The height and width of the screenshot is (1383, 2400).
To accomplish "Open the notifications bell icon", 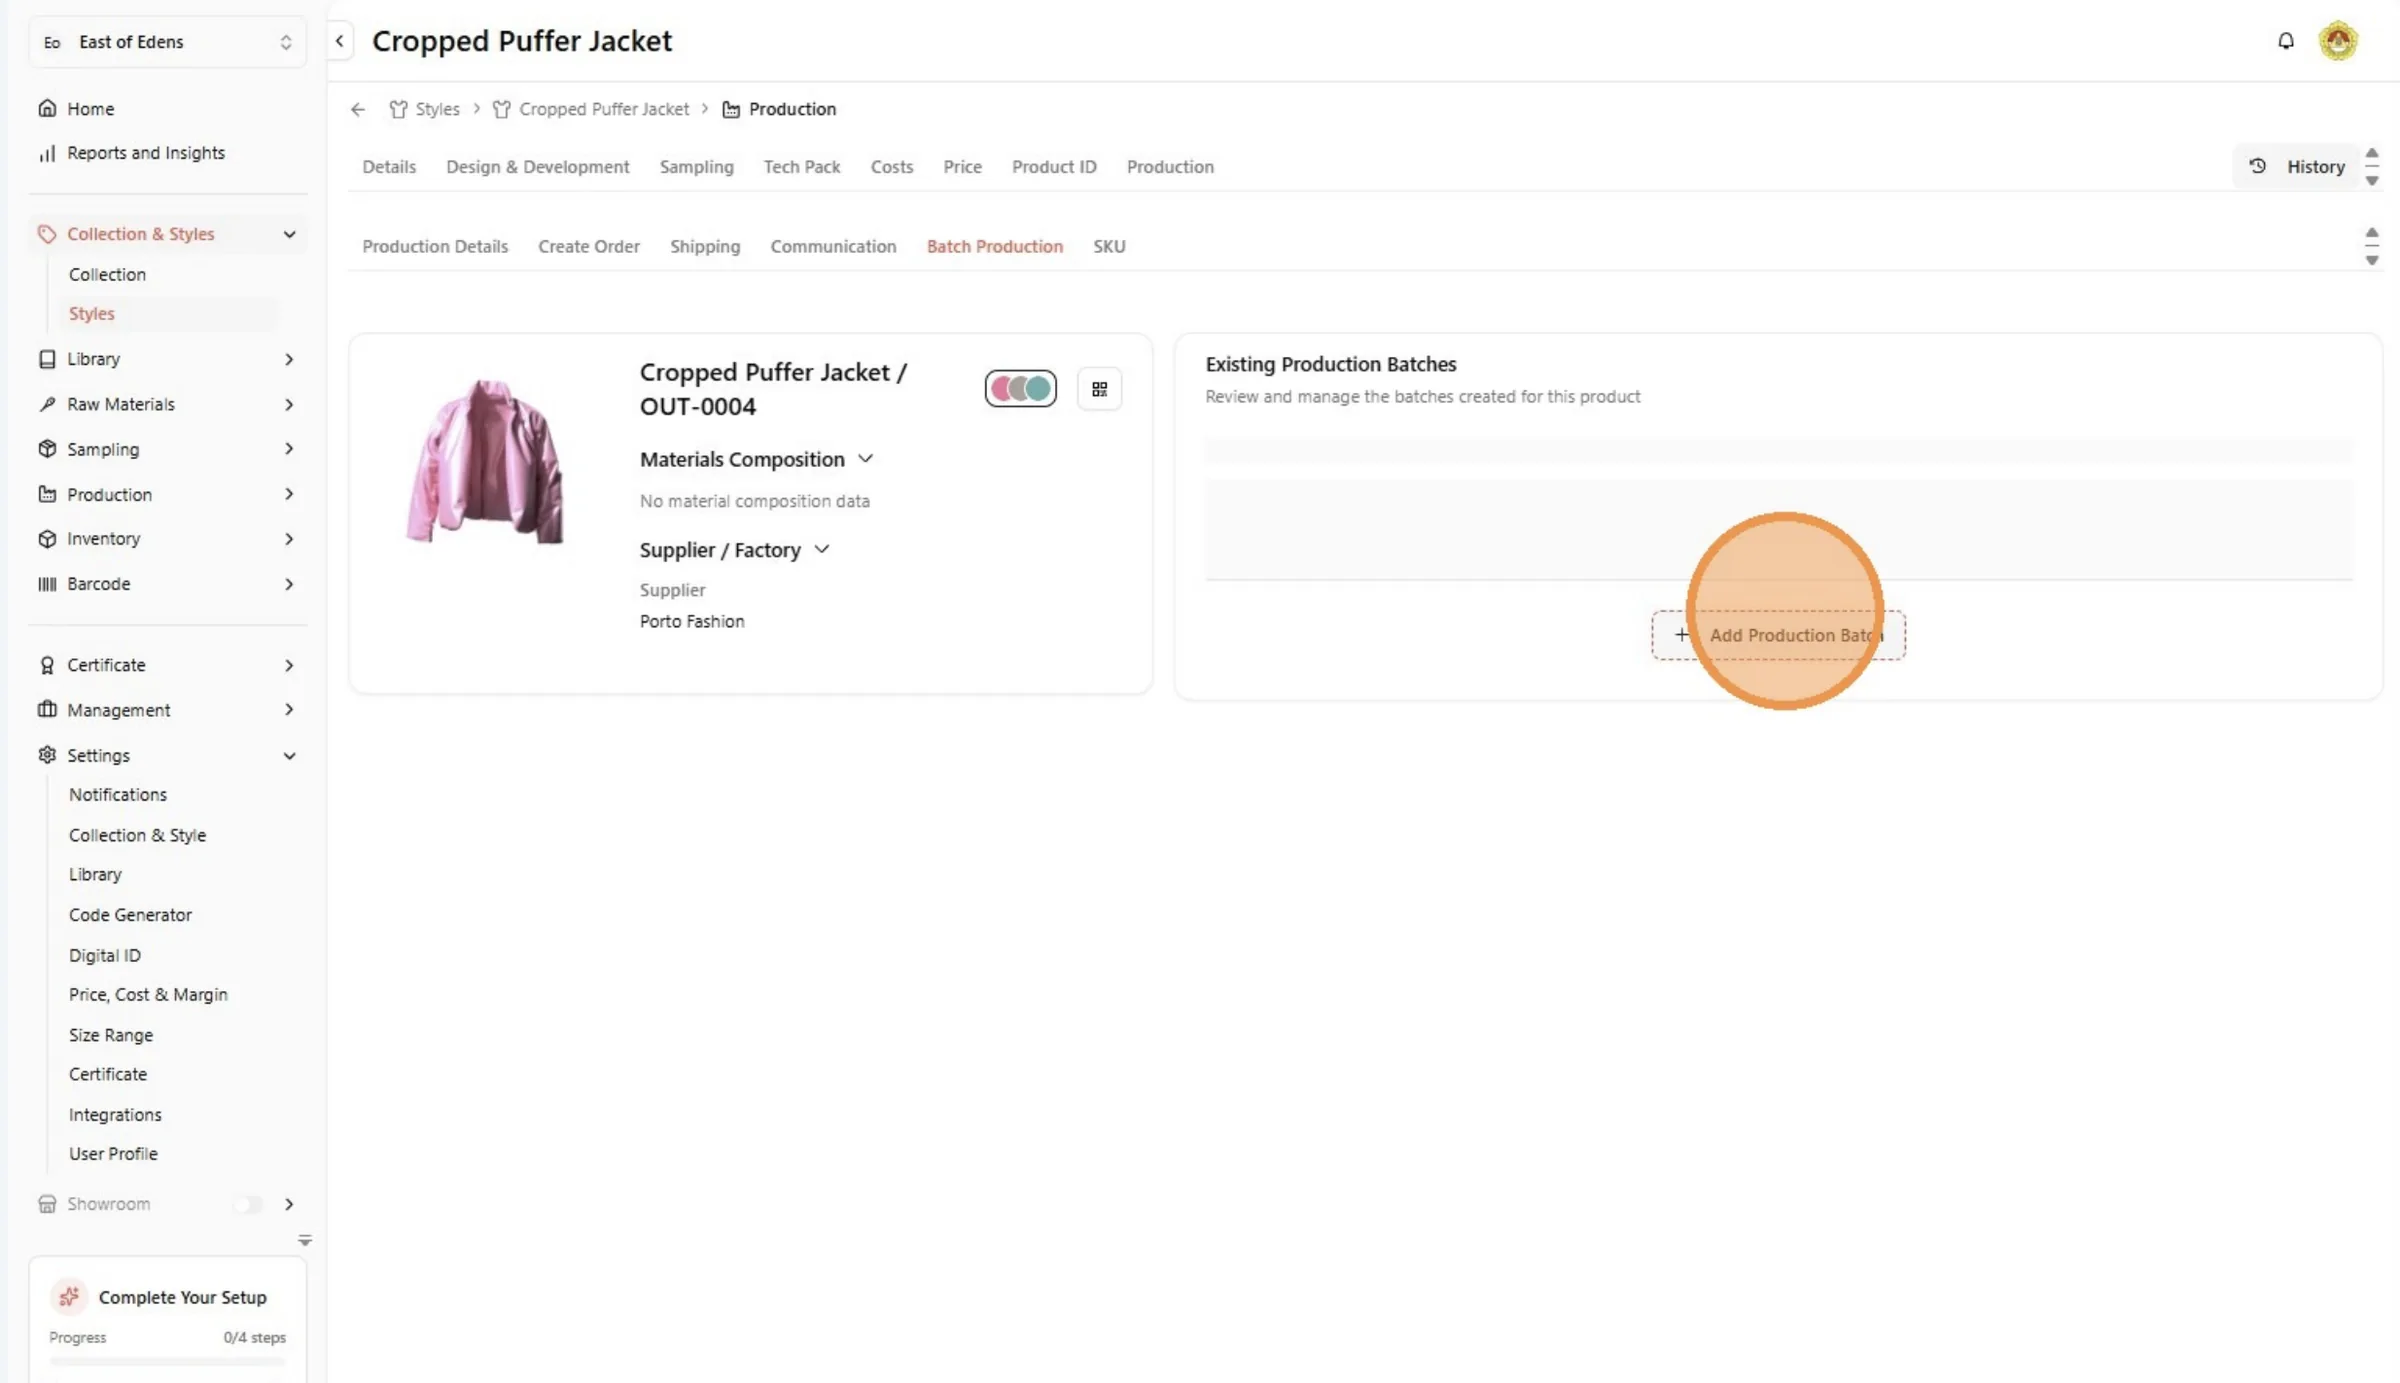I will [x=2286, y=41].
